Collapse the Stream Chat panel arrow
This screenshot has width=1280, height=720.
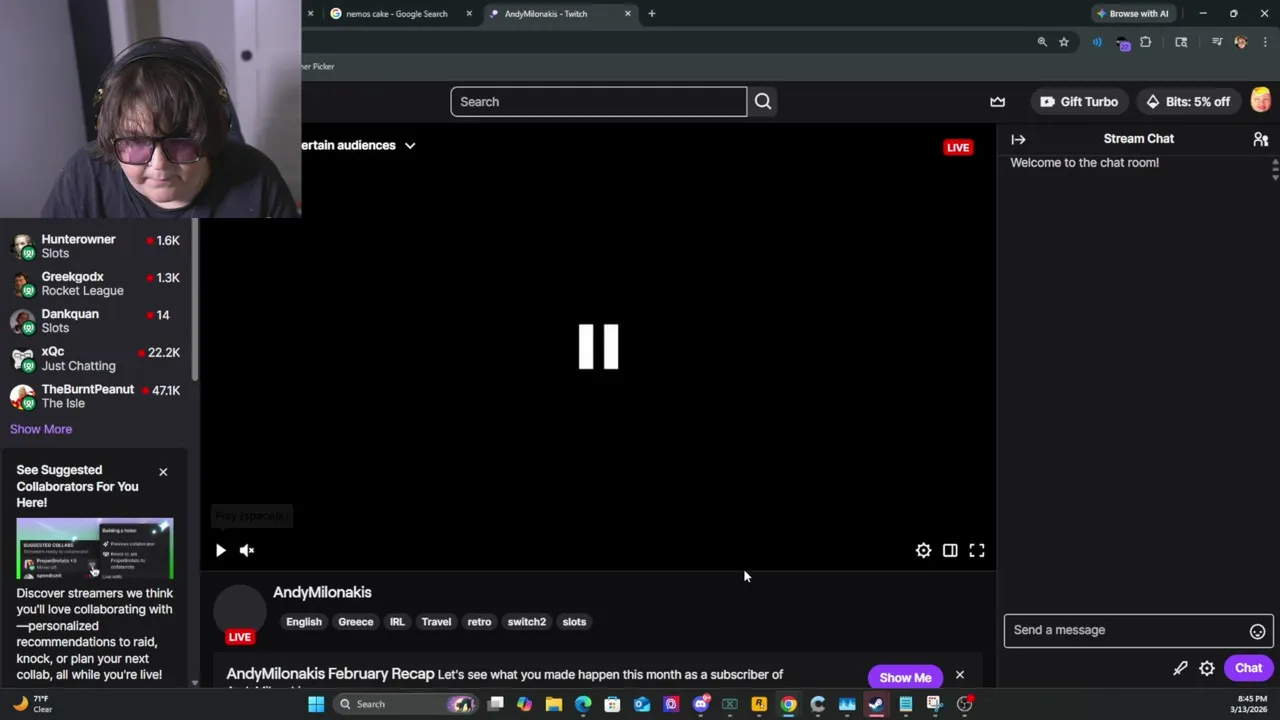click(x=1018, y=139)
